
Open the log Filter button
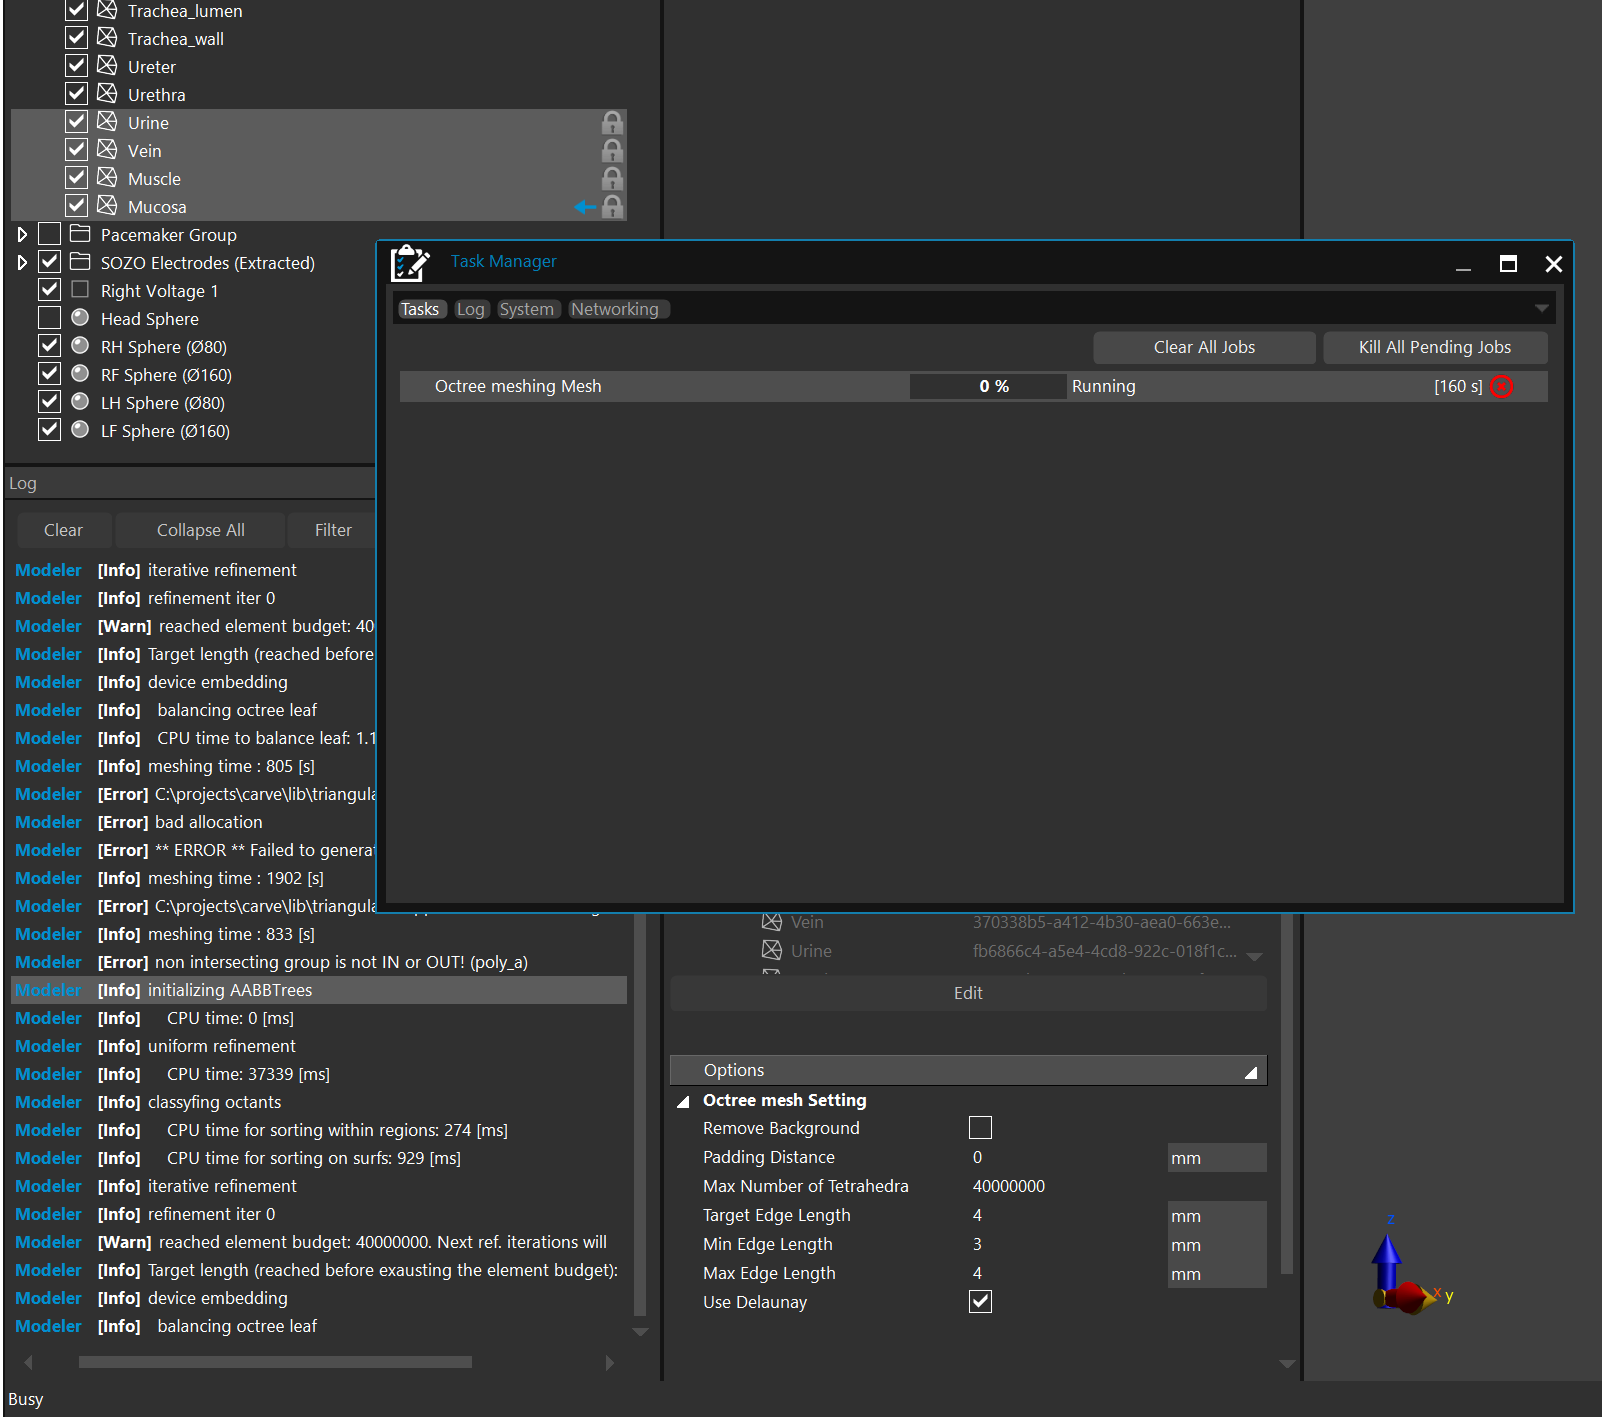(332, 530)
